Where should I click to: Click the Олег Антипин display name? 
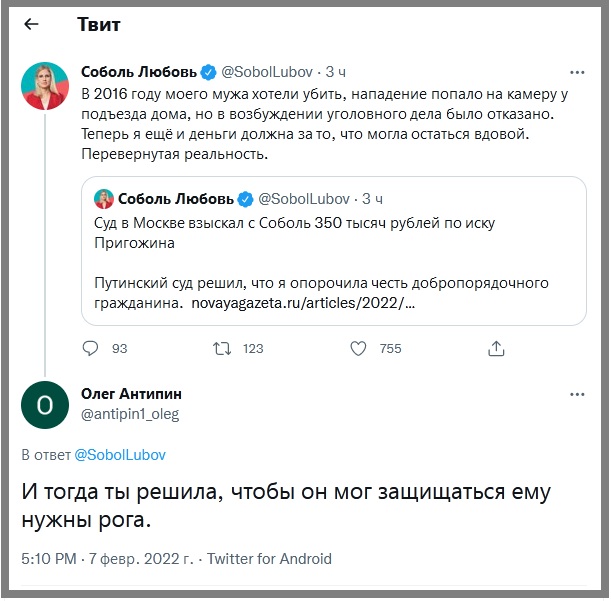(131, 394)
